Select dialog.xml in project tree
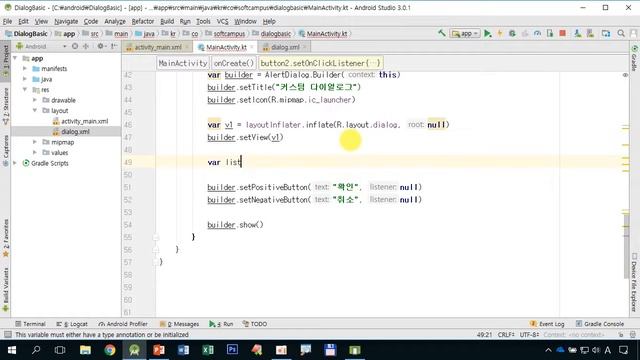The width and height of the screenshot is (640, 360). (75, 131)
